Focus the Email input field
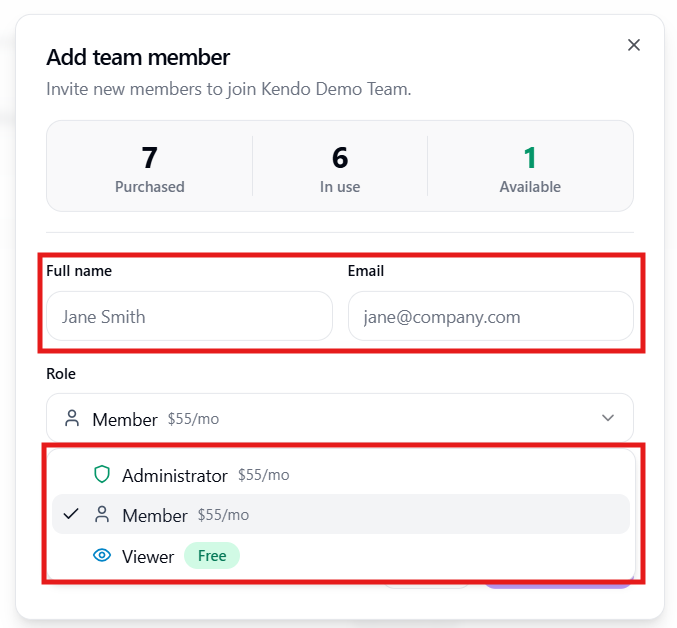Viewport: 677px width, 628px height. [490, 317]
